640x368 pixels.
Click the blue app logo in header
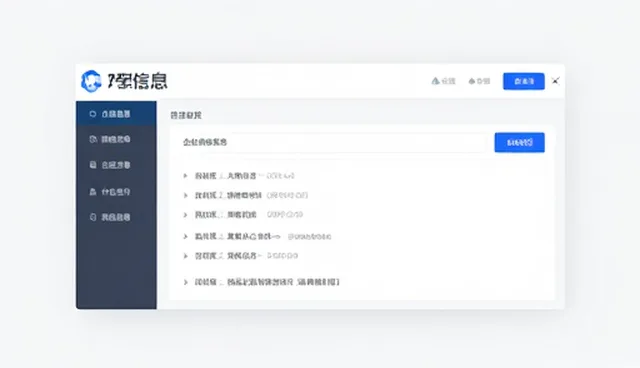pyautogui.click(x=91, y=81)
